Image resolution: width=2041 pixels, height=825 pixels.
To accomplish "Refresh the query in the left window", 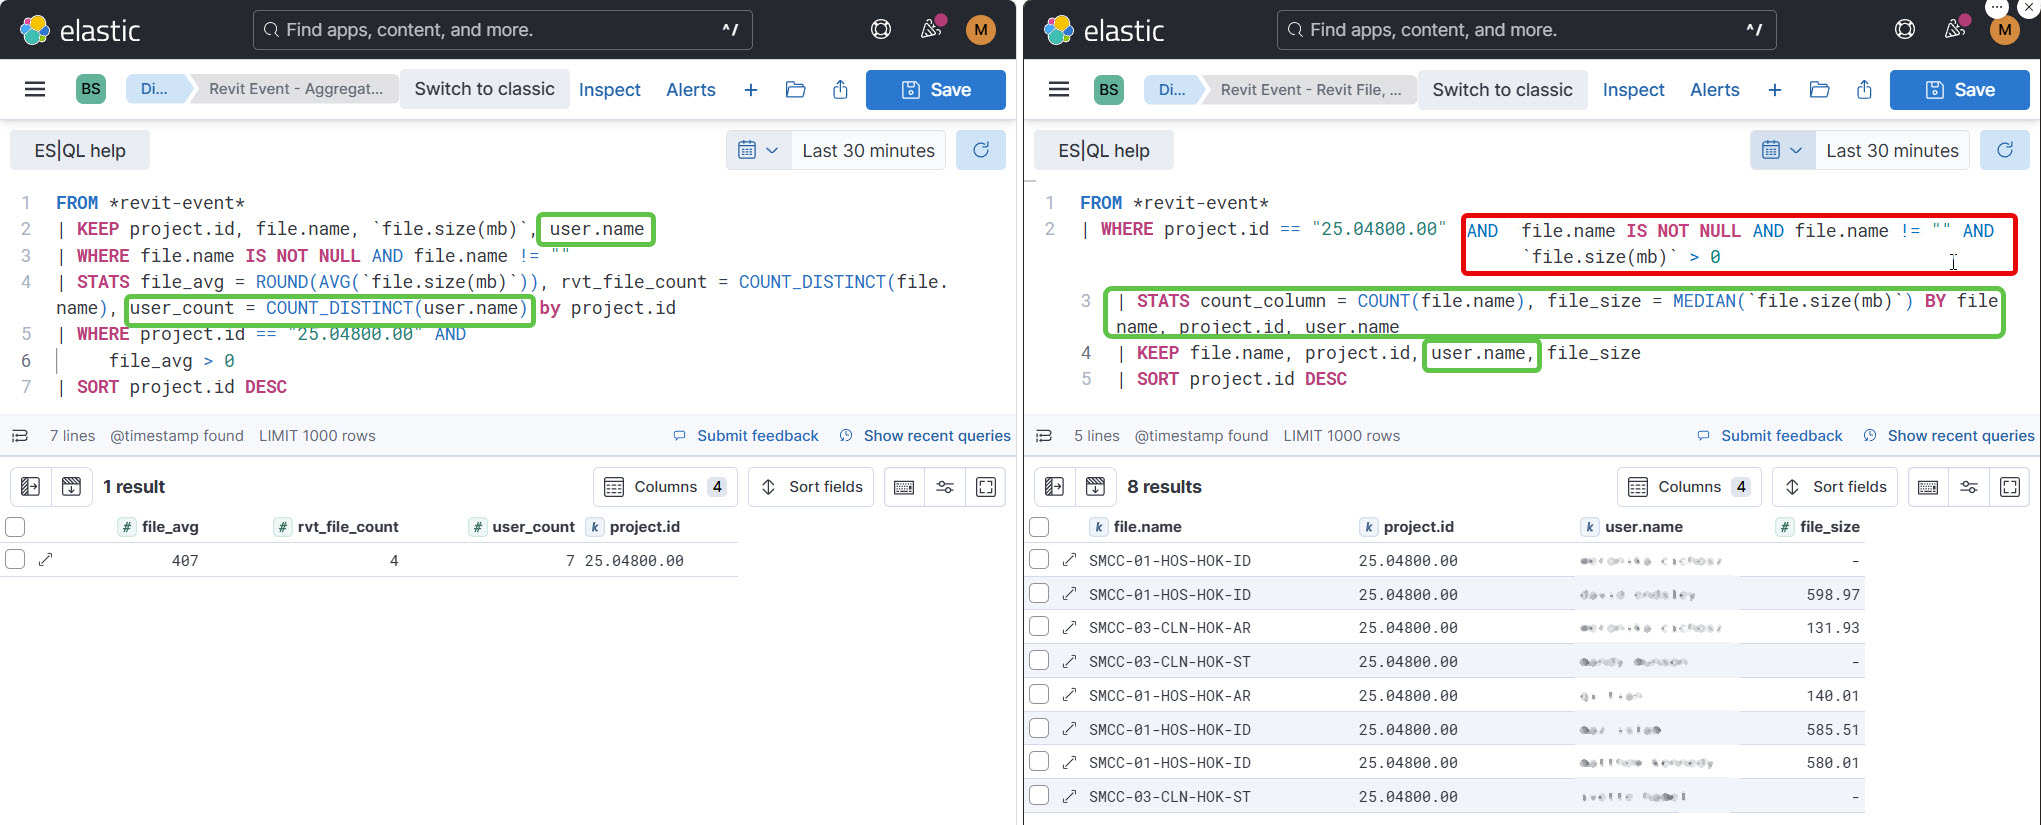I will (x=981, y=150).
